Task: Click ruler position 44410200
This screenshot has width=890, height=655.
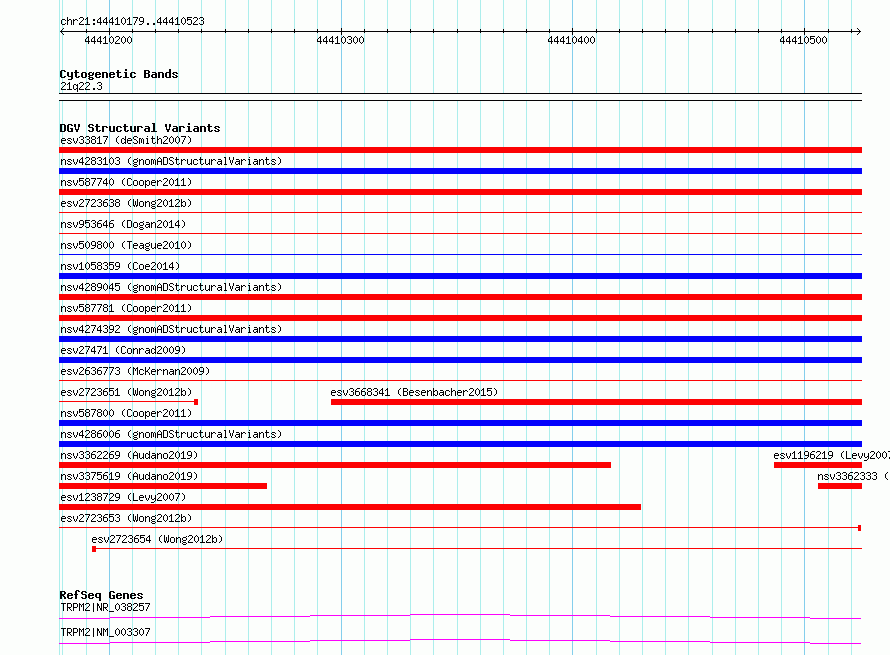Action: 108,40
